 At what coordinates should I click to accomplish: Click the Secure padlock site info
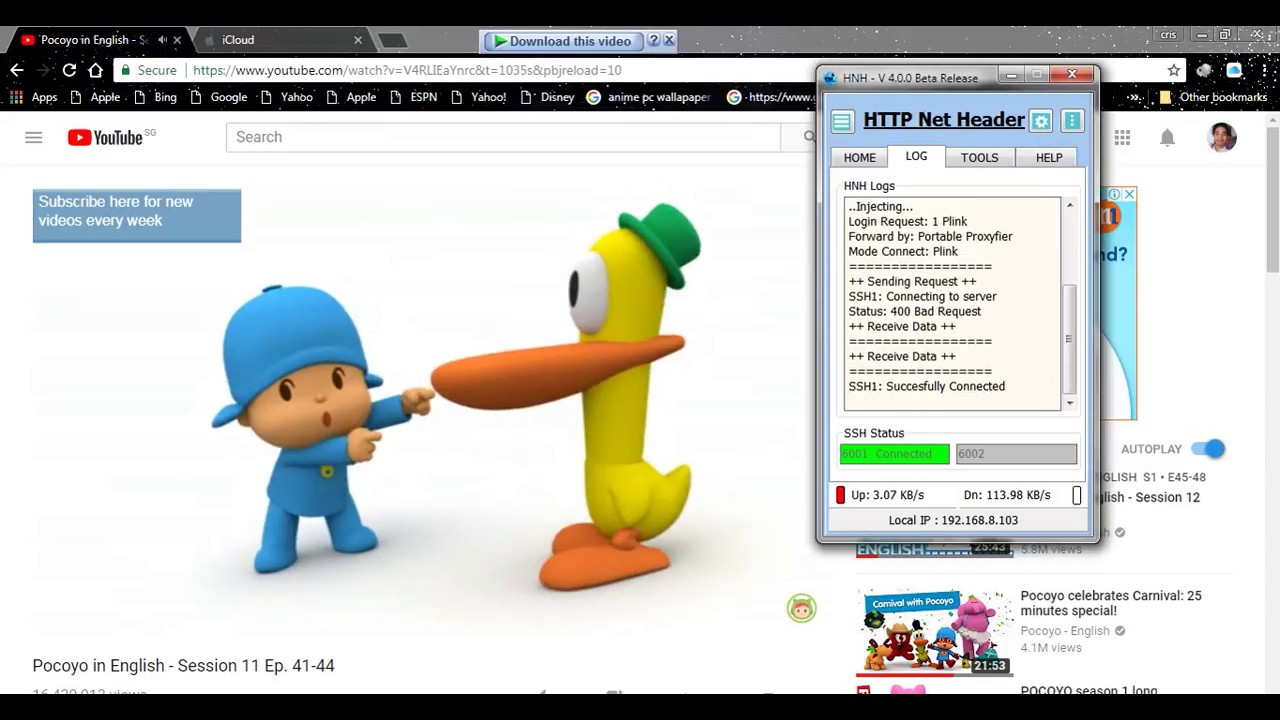[148, 70]
